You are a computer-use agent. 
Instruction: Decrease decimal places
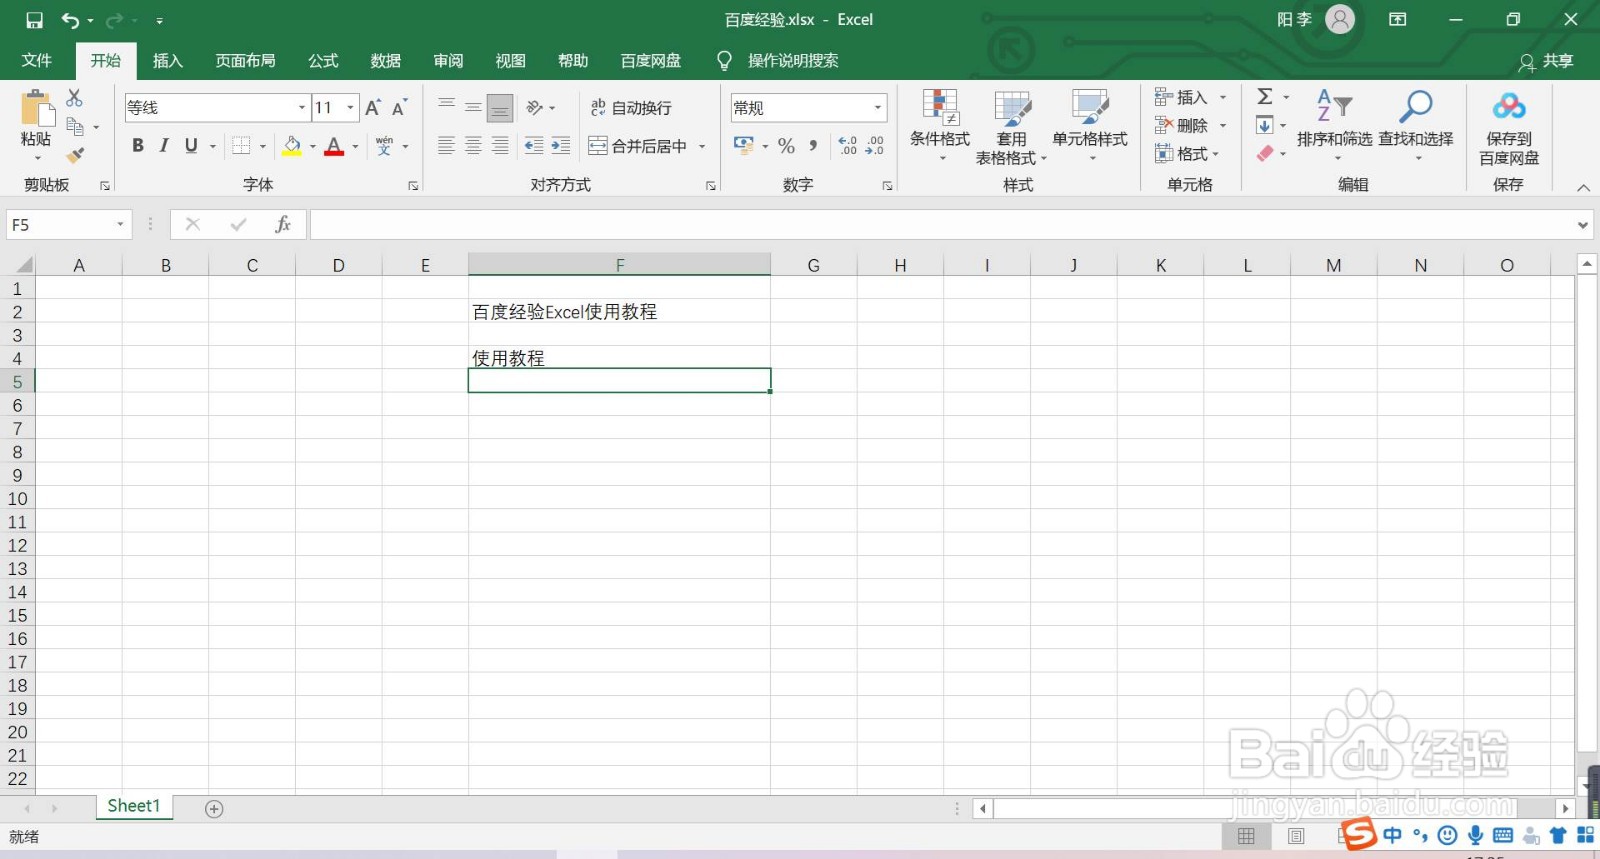(x=874, y=146)
